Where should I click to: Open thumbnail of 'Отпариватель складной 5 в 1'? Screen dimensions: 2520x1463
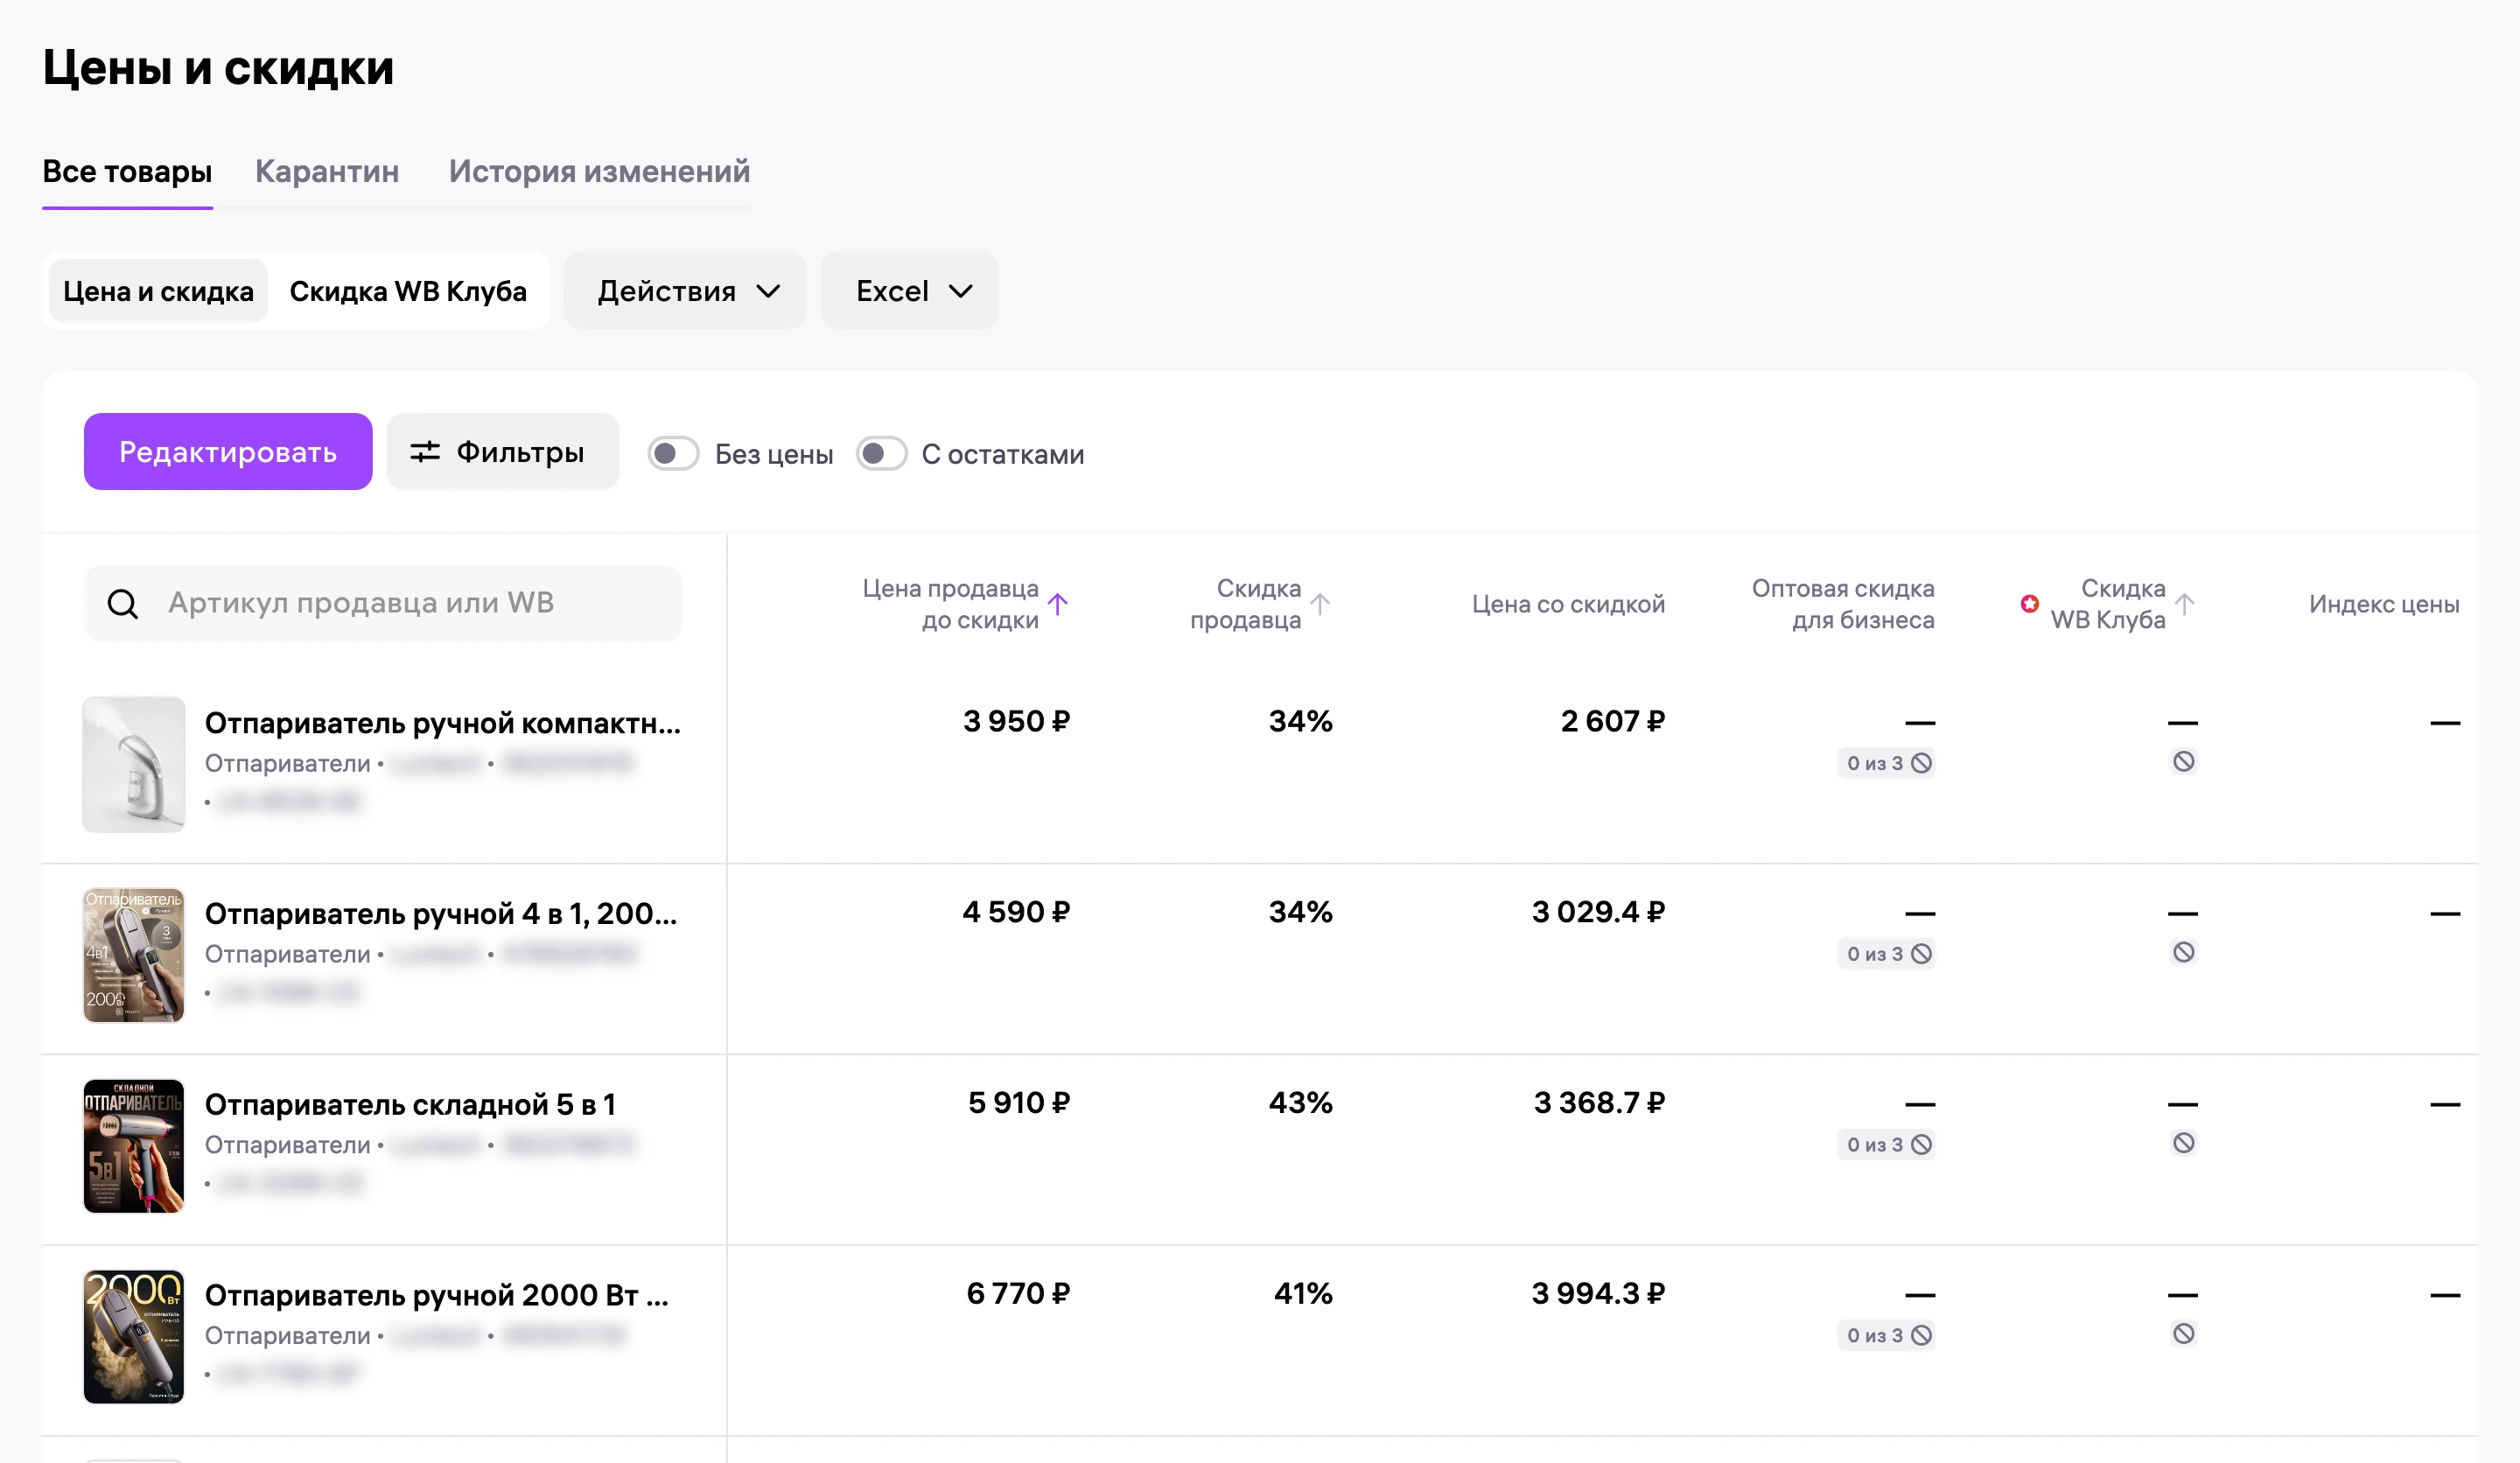133,1145
